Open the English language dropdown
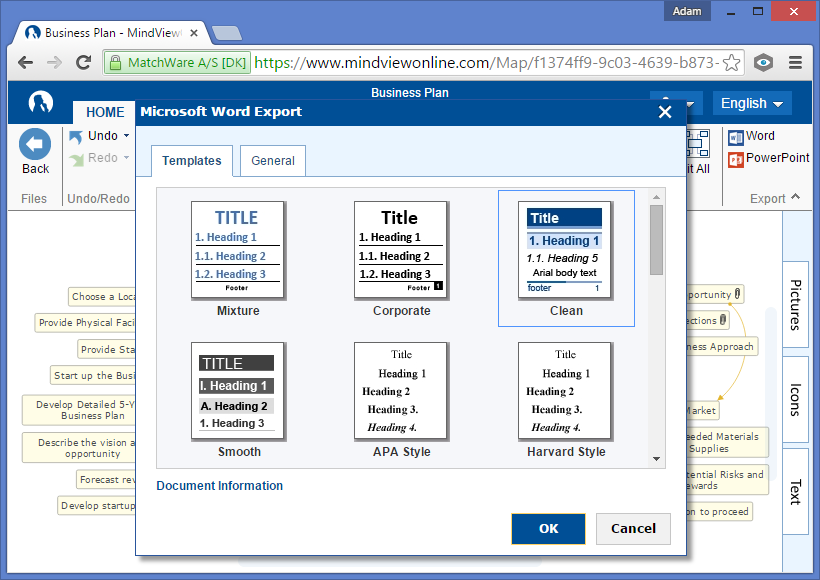820x580 pixels. click(x=752, y=104)
